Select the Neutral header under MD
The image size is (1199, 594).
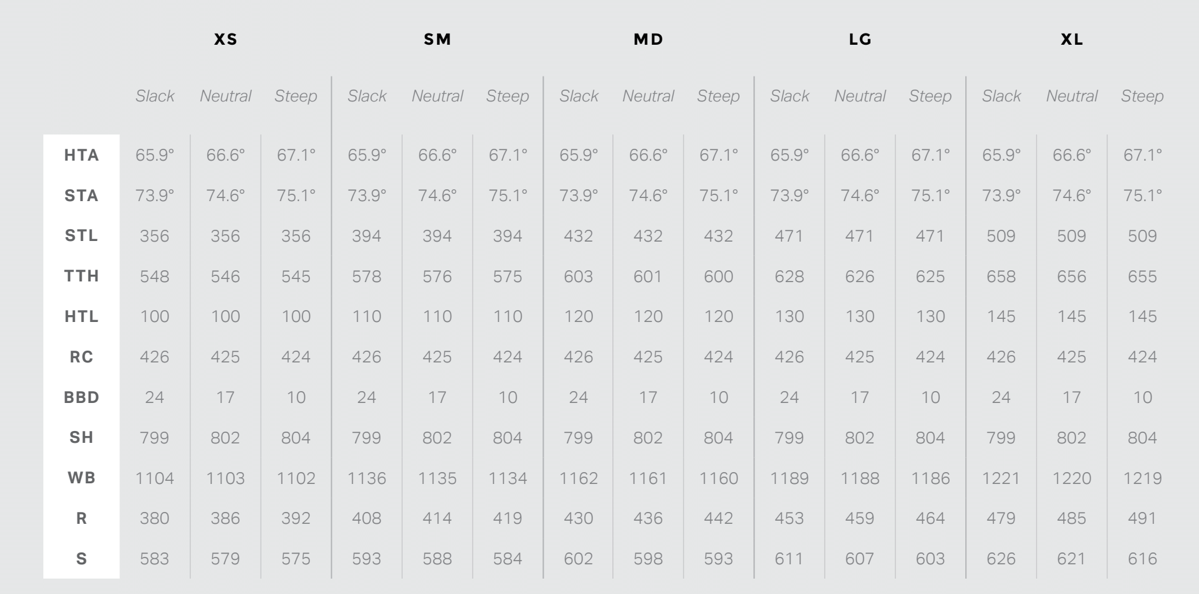648,96
